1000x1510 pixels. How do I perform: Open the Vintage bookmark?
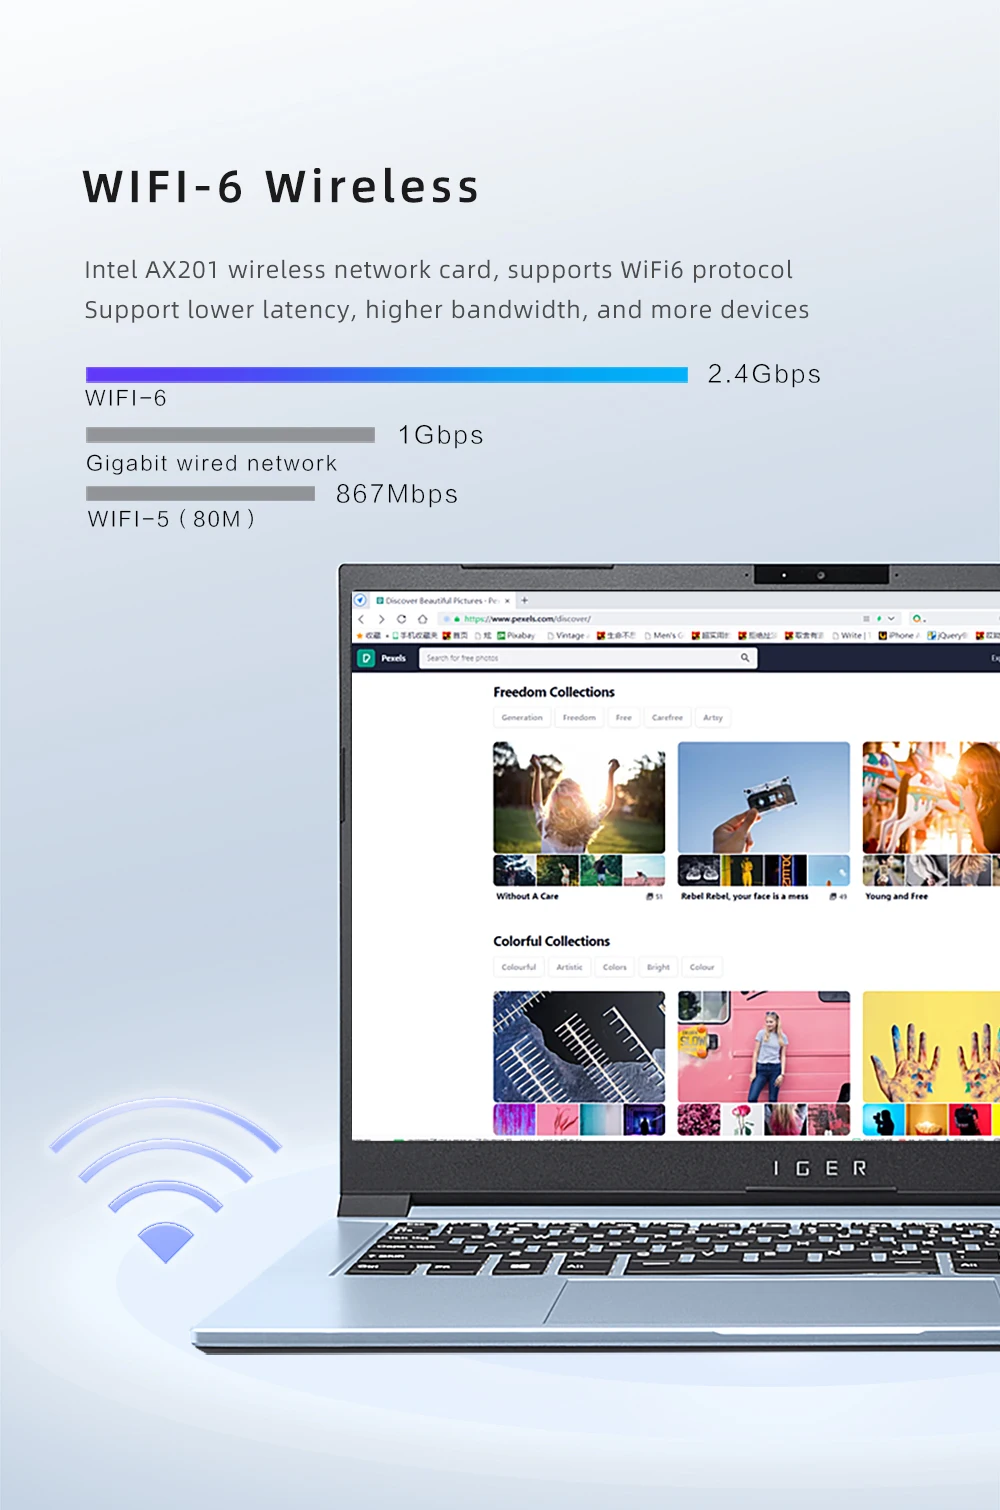566,635
